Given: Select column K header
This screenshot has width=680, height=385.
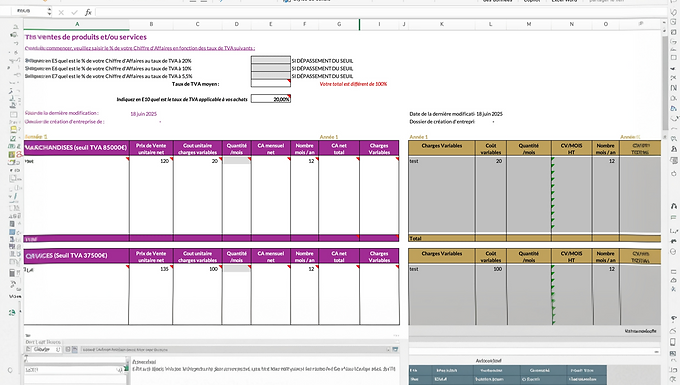Looking at the screenshot, I should tap(441, 24).
